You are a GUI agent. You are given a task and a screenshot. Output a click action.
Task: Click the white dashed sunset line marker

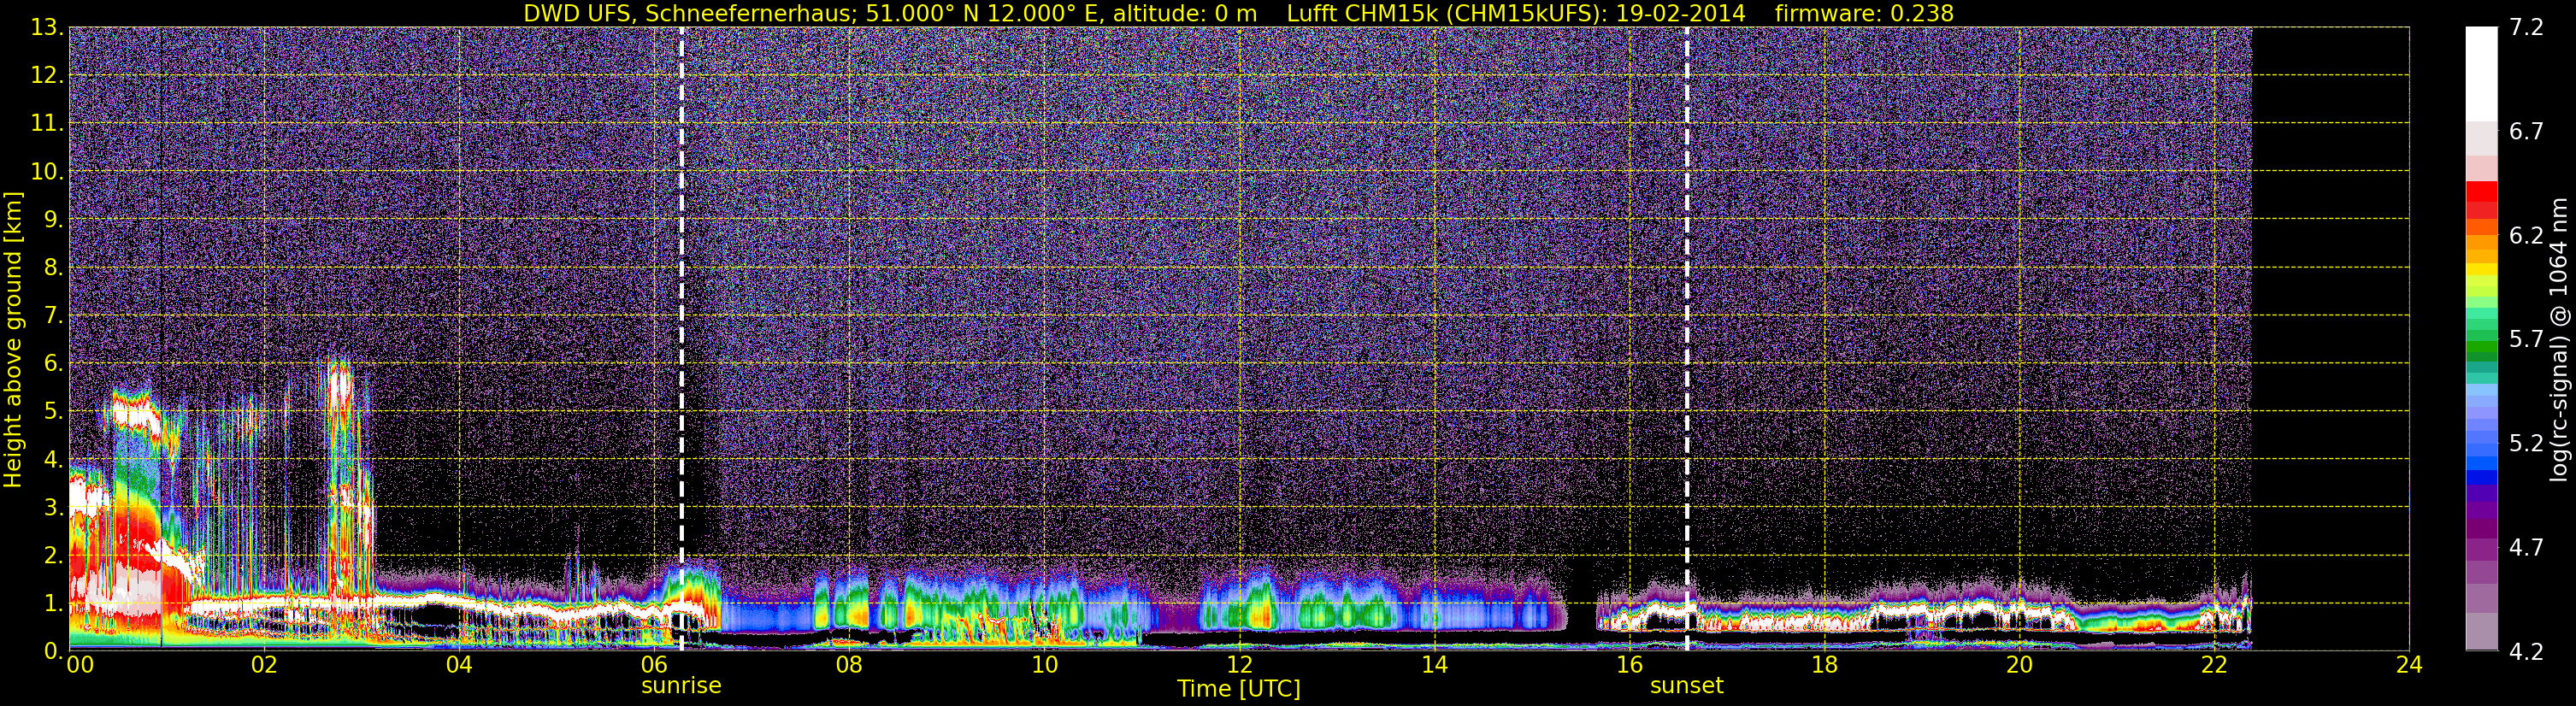click(1687, 339)
